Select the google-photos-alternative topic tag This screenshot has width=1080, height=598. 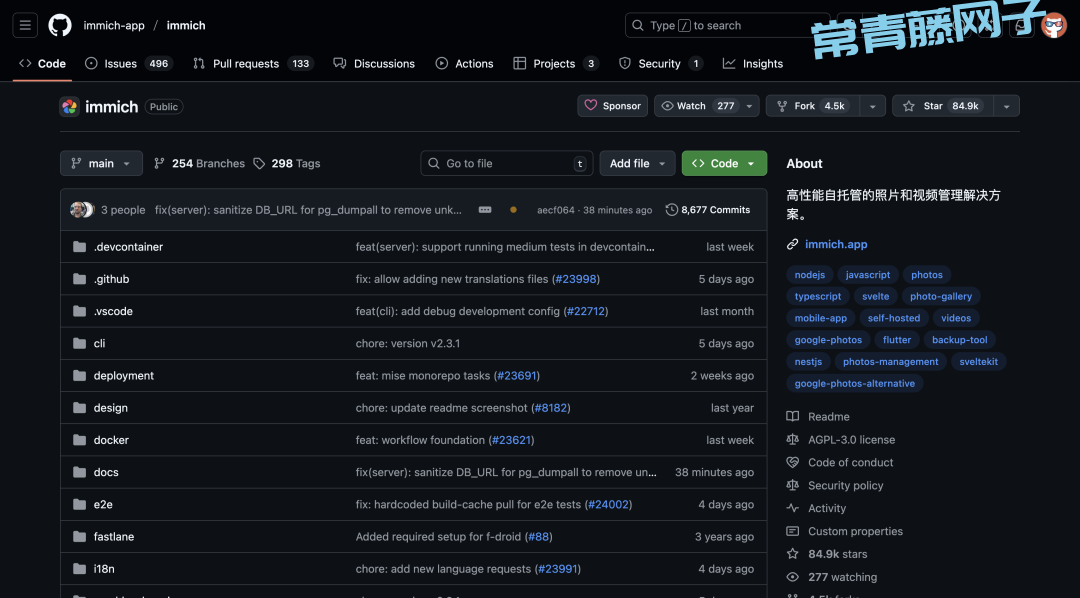click(x=854, y=383)
